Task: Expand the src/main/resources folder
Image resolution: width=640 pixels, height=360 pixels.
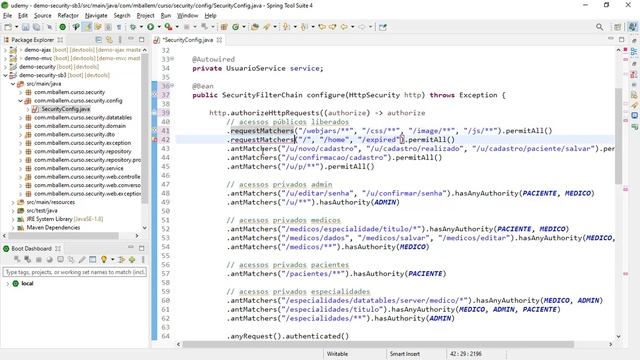Action: pyautogui.click(x=13, y=202)
